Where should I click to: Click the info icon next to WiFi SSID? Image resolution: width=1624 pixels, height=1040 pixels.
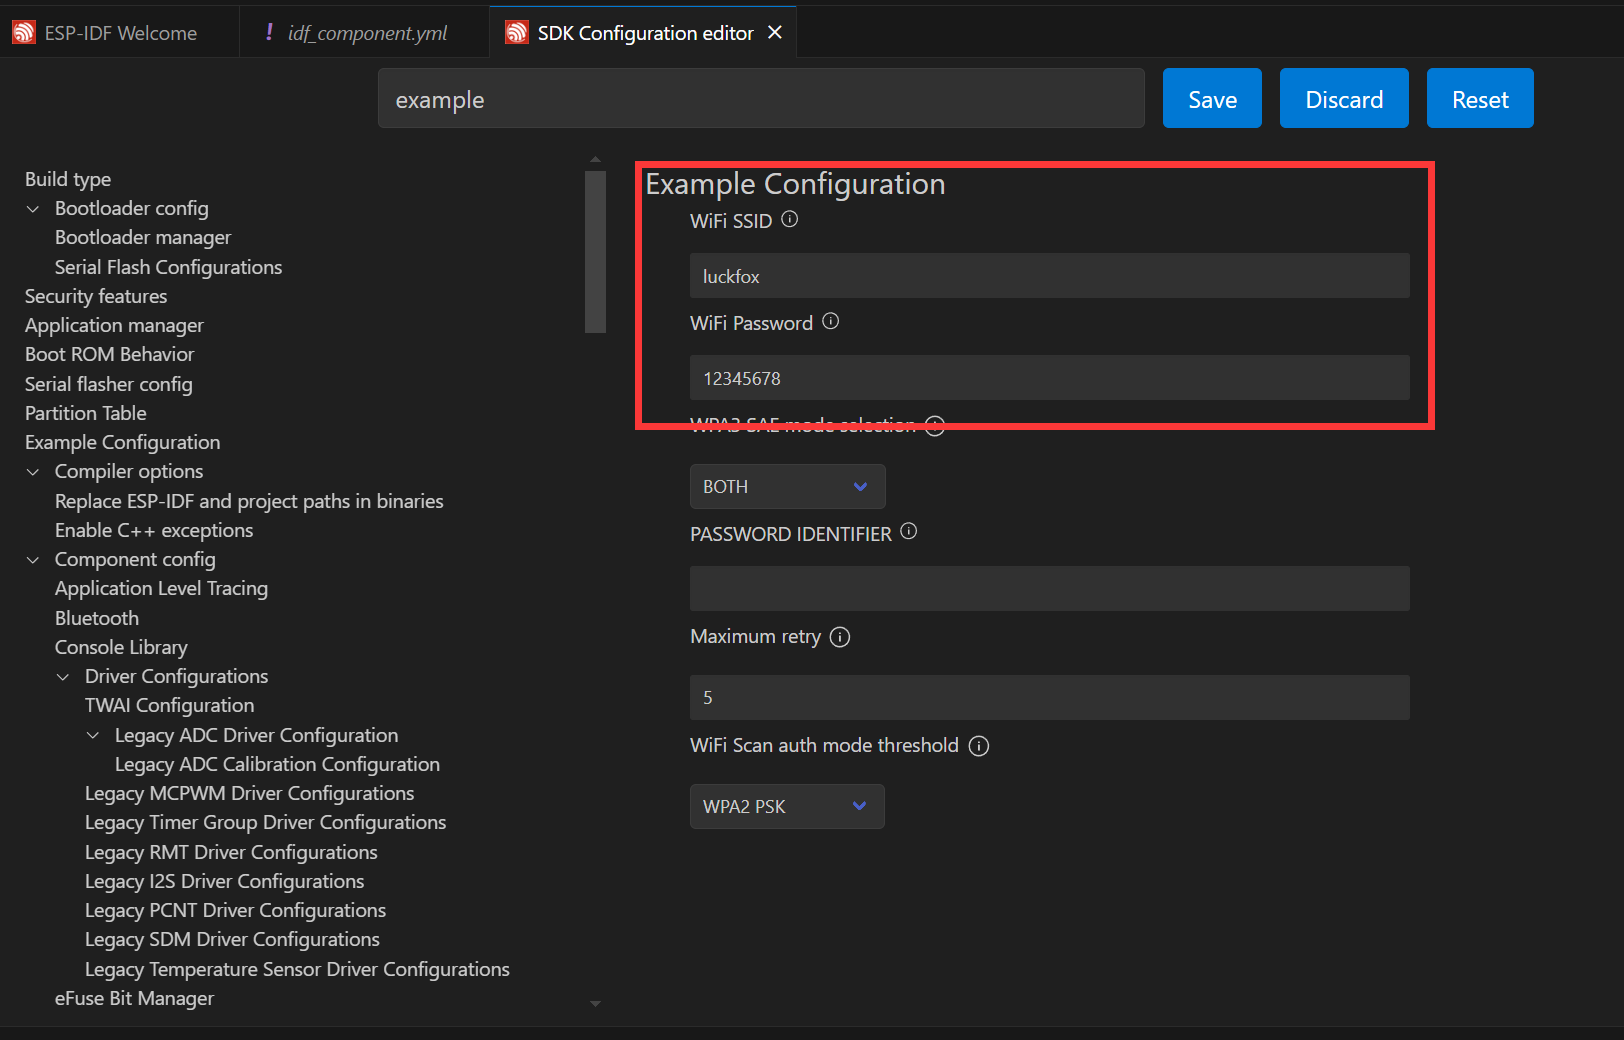pyautogui.click(x=789, y=219)
